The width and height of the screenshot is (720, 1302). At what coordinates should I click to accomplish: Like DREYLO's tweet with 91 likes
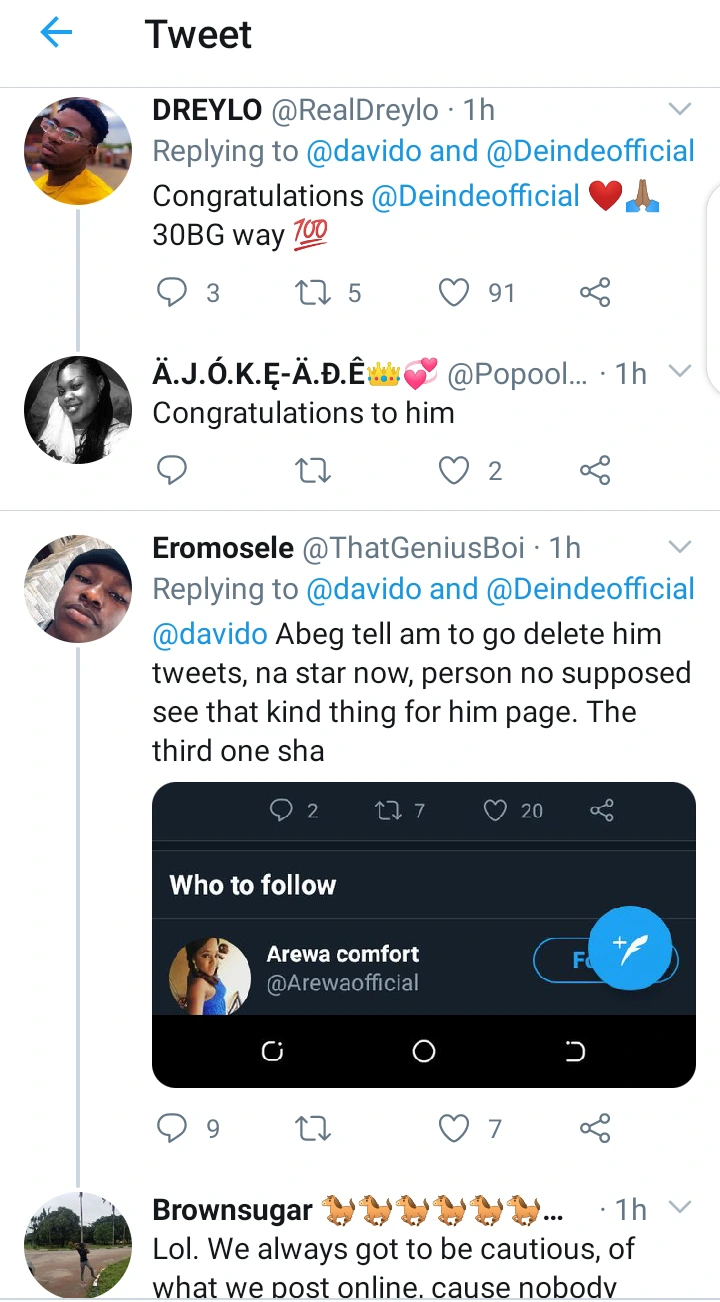tap(455, 292)
